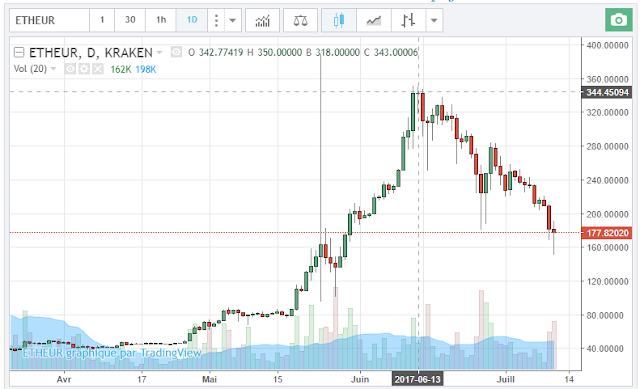Click the compare scales icon
This screenshot has width=640, height=389.
pos(300,20)
